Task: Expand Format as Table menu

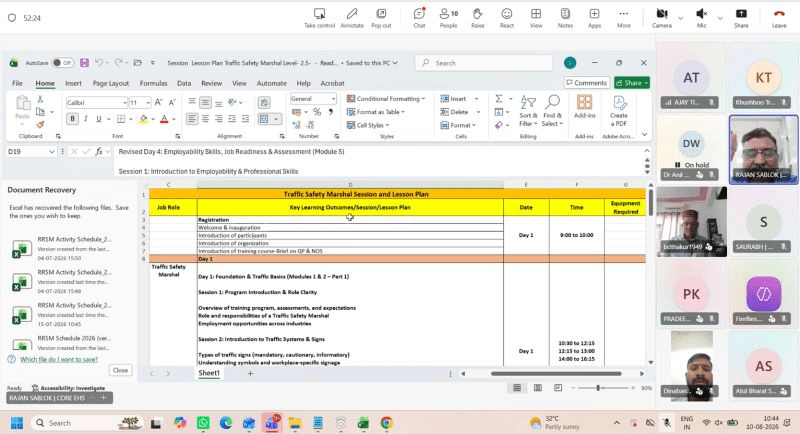Action: 376,112
